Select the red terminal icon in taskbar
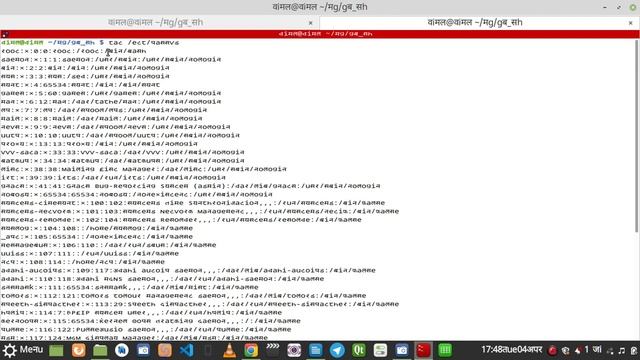The width and height of the screenshot is (640, 360). coord(424,350)
